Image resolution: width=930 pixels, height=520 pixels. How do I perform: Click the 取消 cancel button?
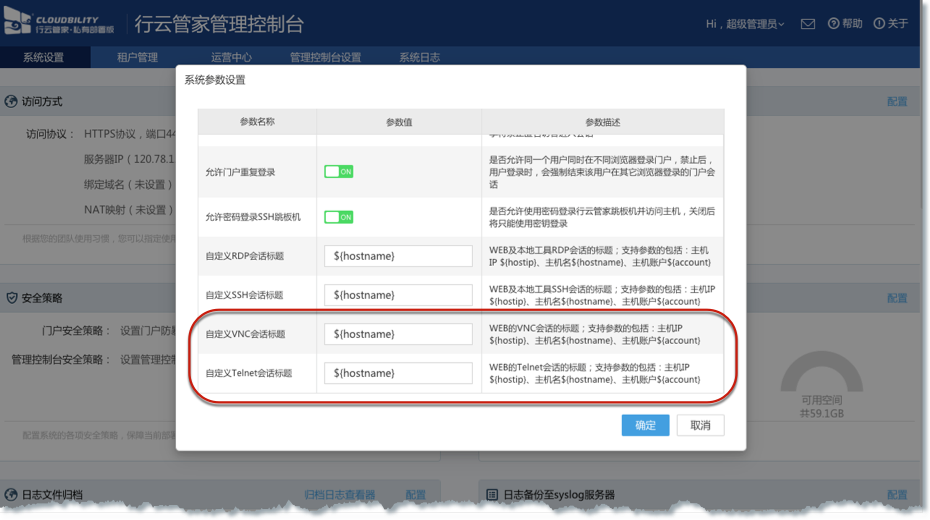tap(700, 425)
